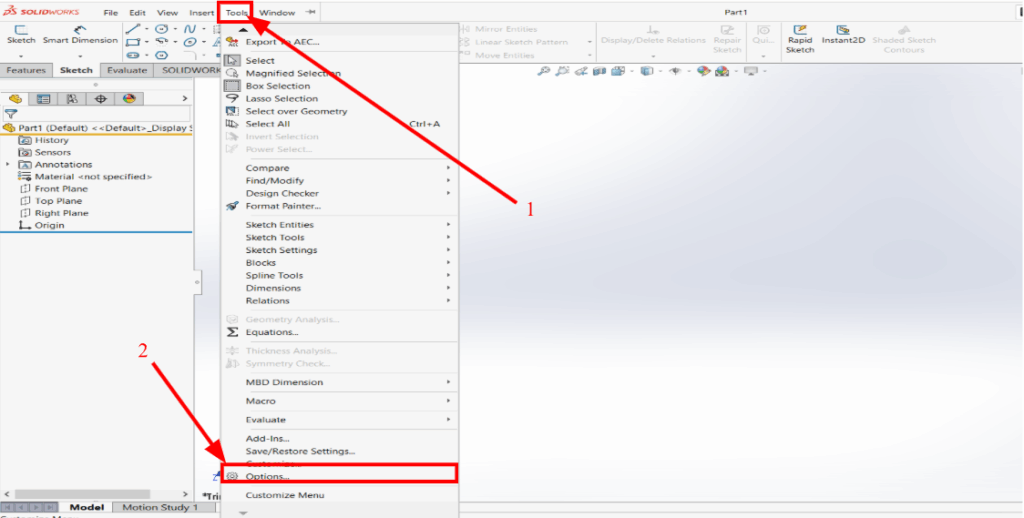Click Customize Menu entry

tap(340, 495)
